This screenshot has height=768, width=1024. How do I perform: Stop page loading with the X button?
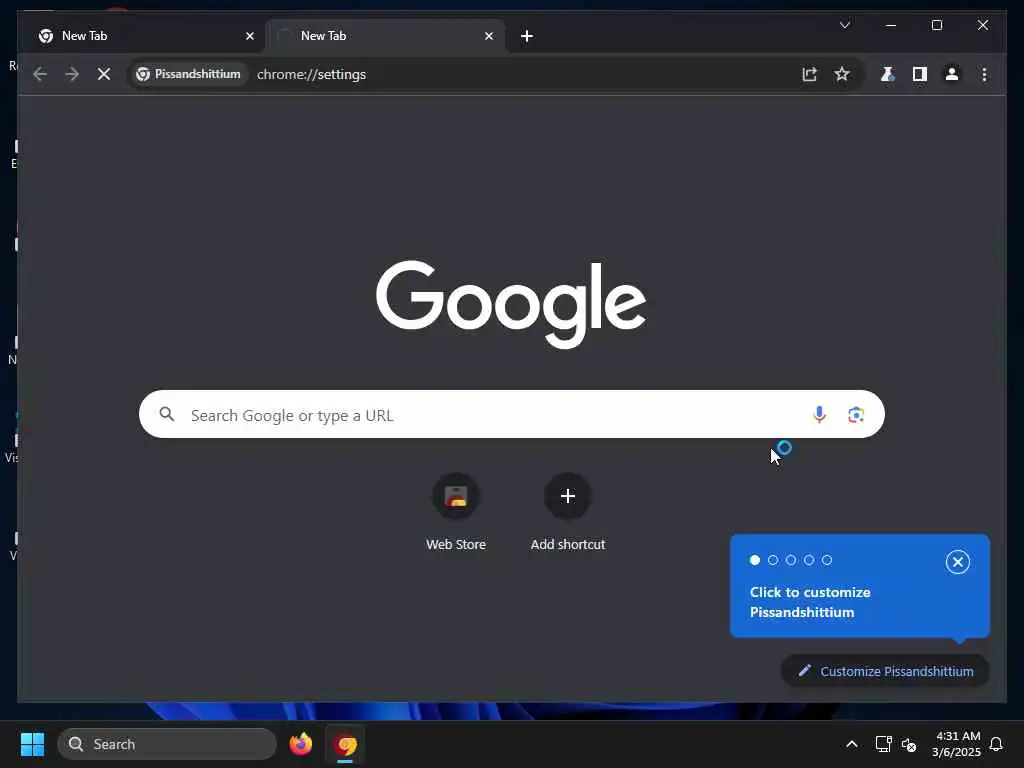[104, 74]
